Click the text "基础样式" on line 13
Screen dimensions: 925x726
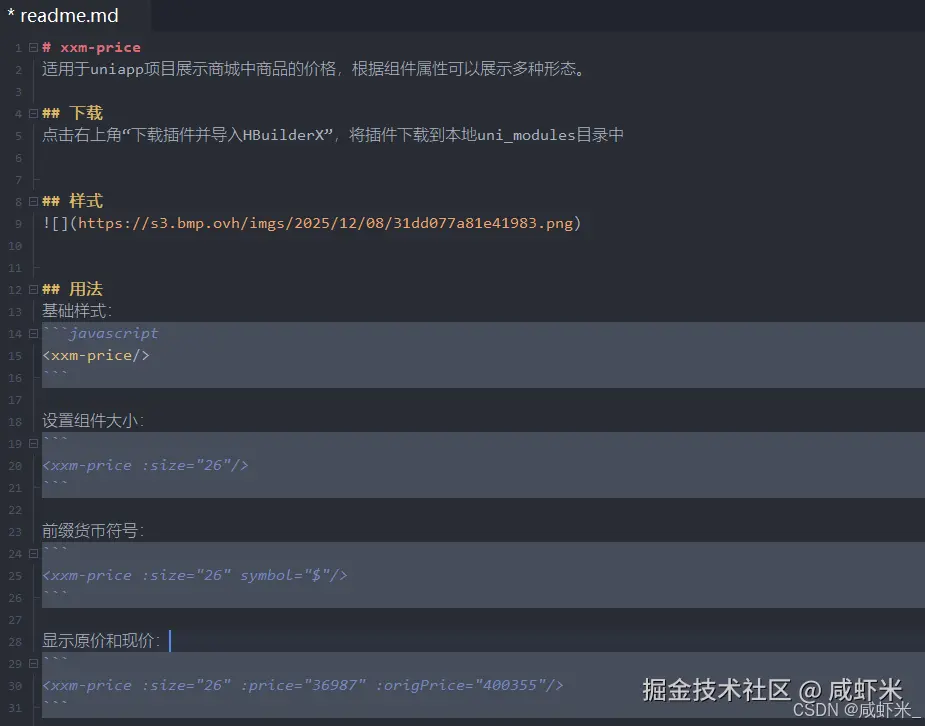pos(68,311)
